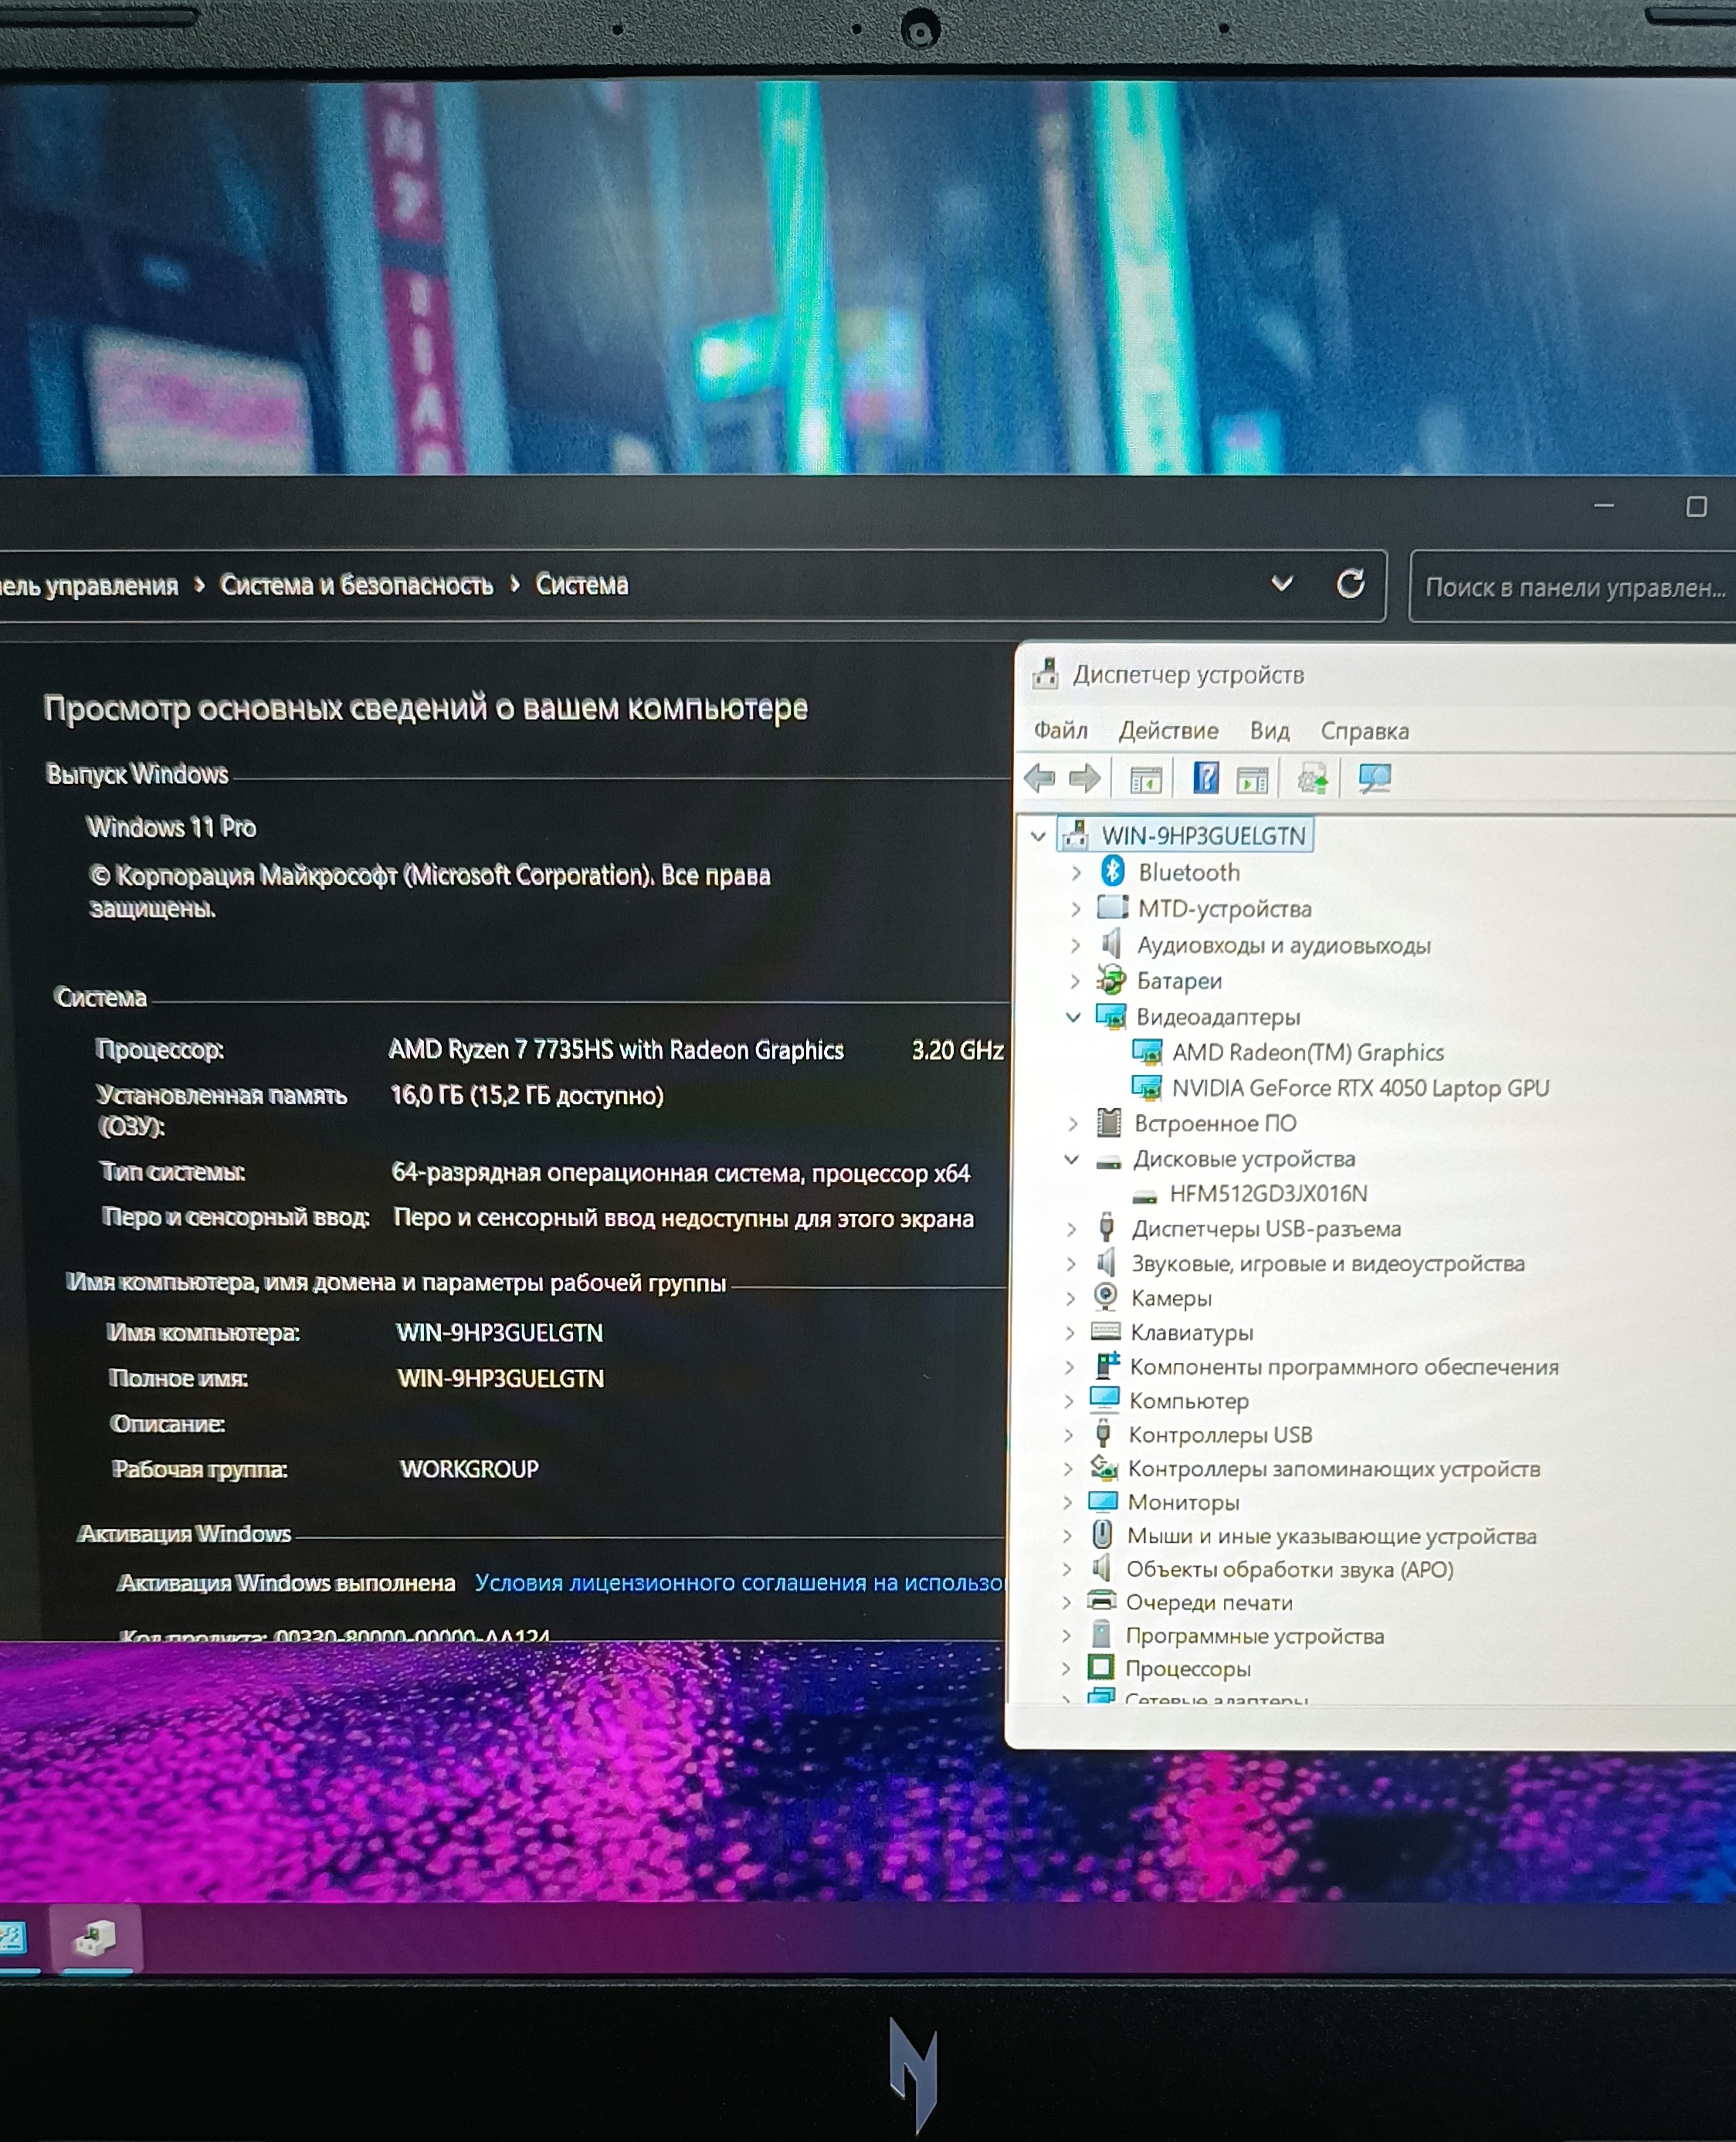Select the NVIDIA GeForce RTX 4050 adapter icon
This screenshot has width=1736, height=2142.
(1147, 1087)
